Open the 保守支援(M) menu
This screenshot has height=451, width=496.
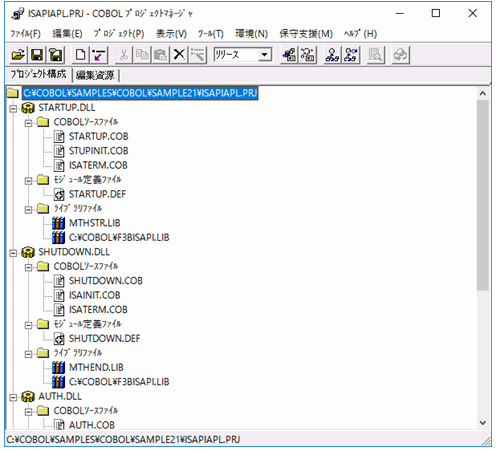(x=306, y=34)
